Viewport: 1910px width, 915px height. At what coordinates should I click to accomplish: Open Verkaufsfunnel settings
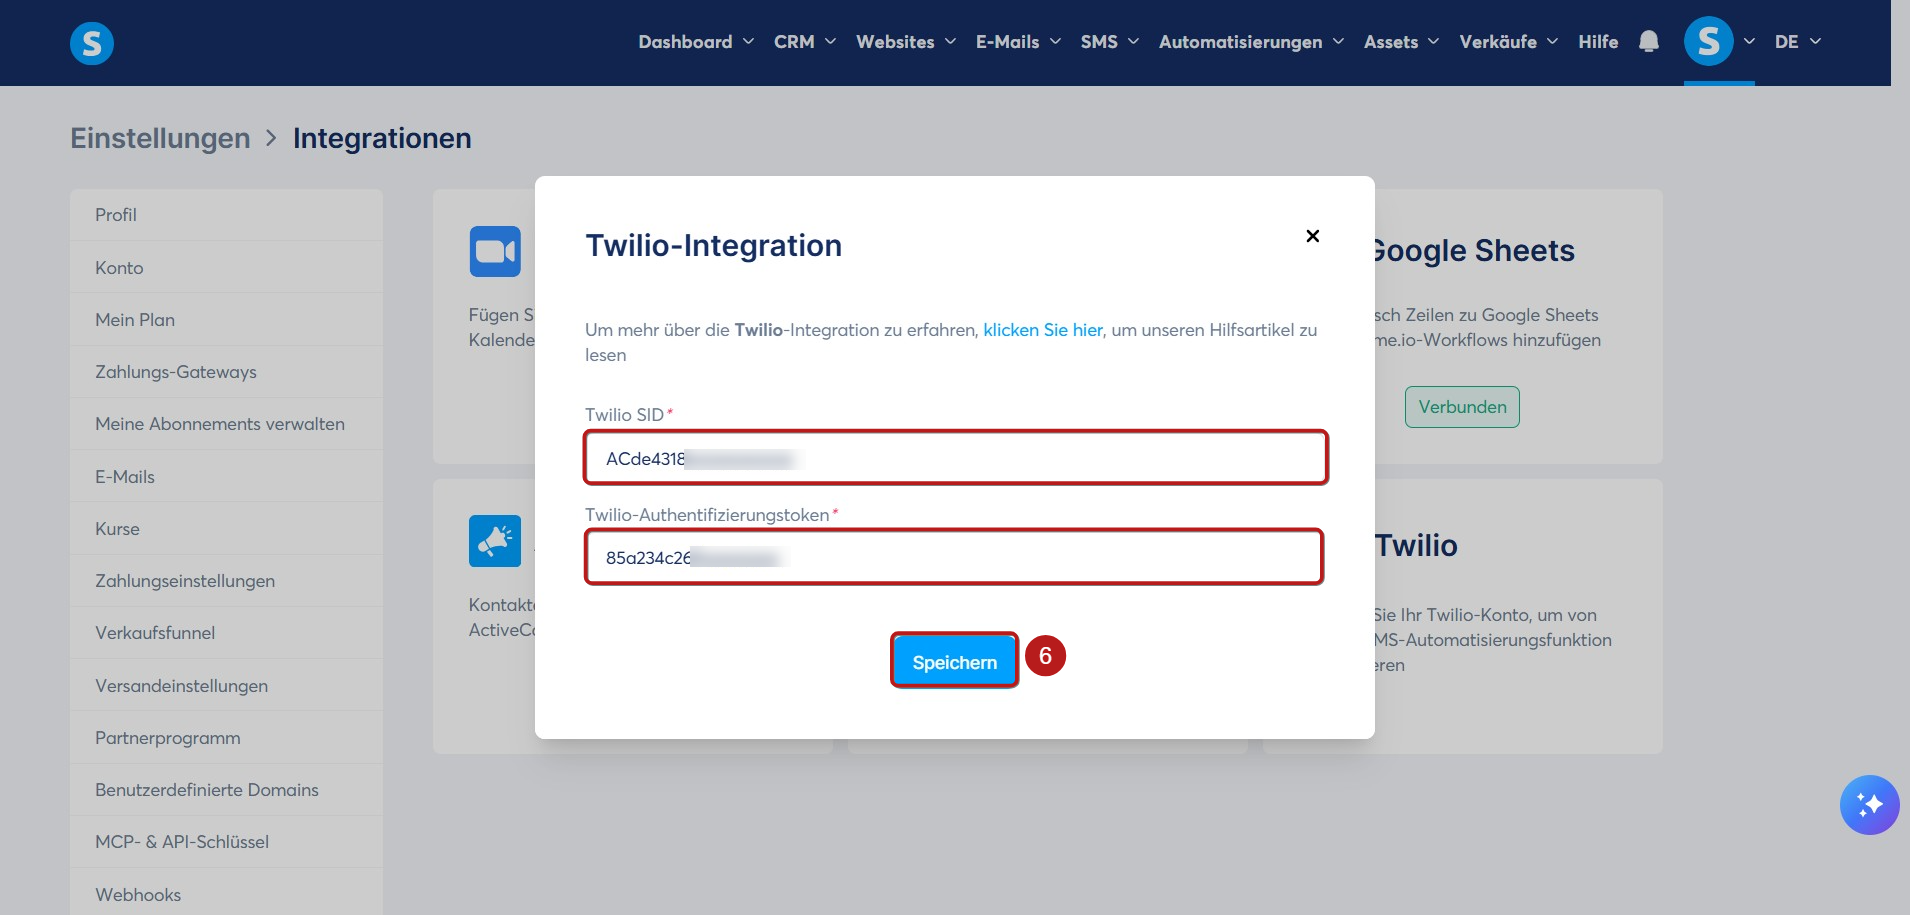[226, 633]
